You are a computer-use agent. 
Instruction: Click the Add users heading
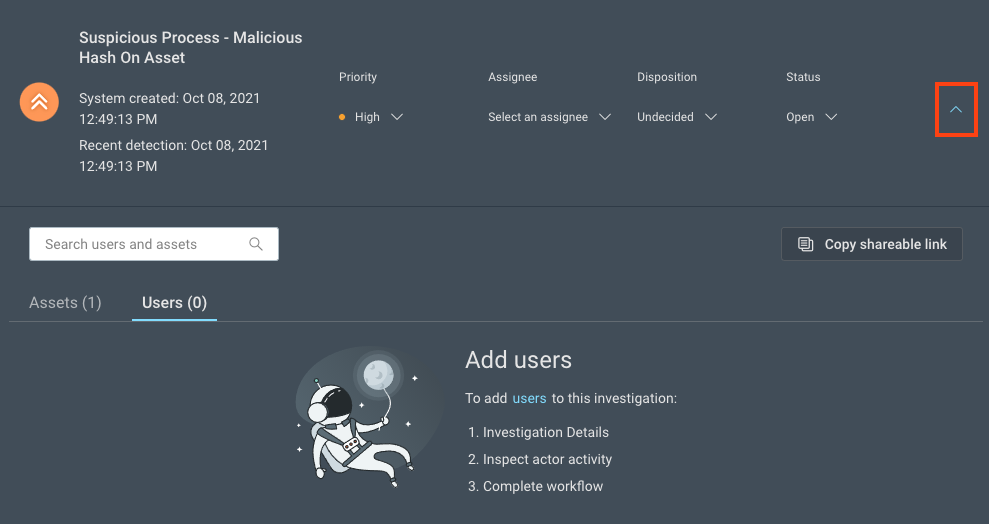(x=518, y=360)
